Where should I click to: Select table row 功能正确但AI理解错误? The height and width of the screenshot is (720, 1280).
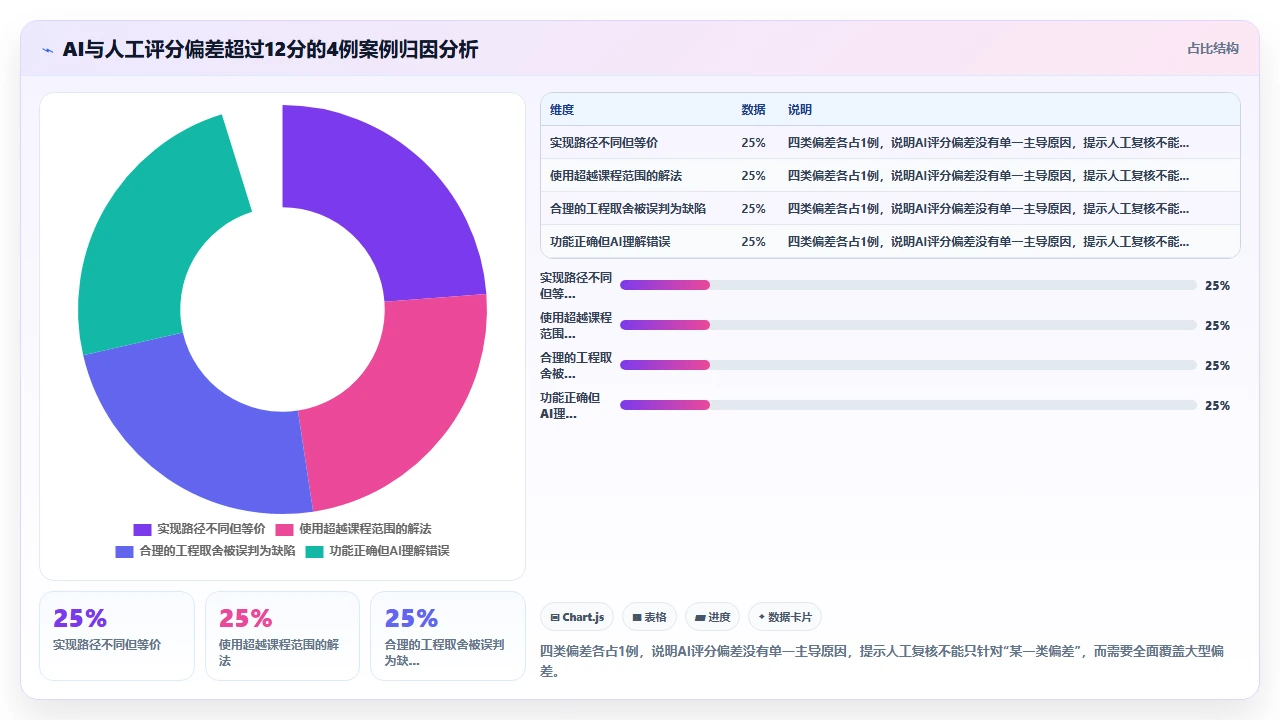[890, 241]
